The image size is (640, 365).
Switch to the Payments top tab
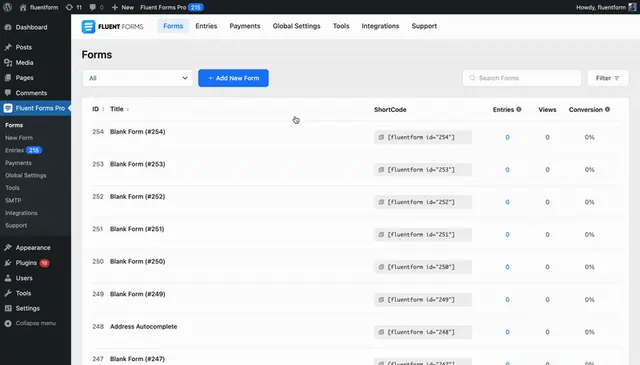[245, 26]
